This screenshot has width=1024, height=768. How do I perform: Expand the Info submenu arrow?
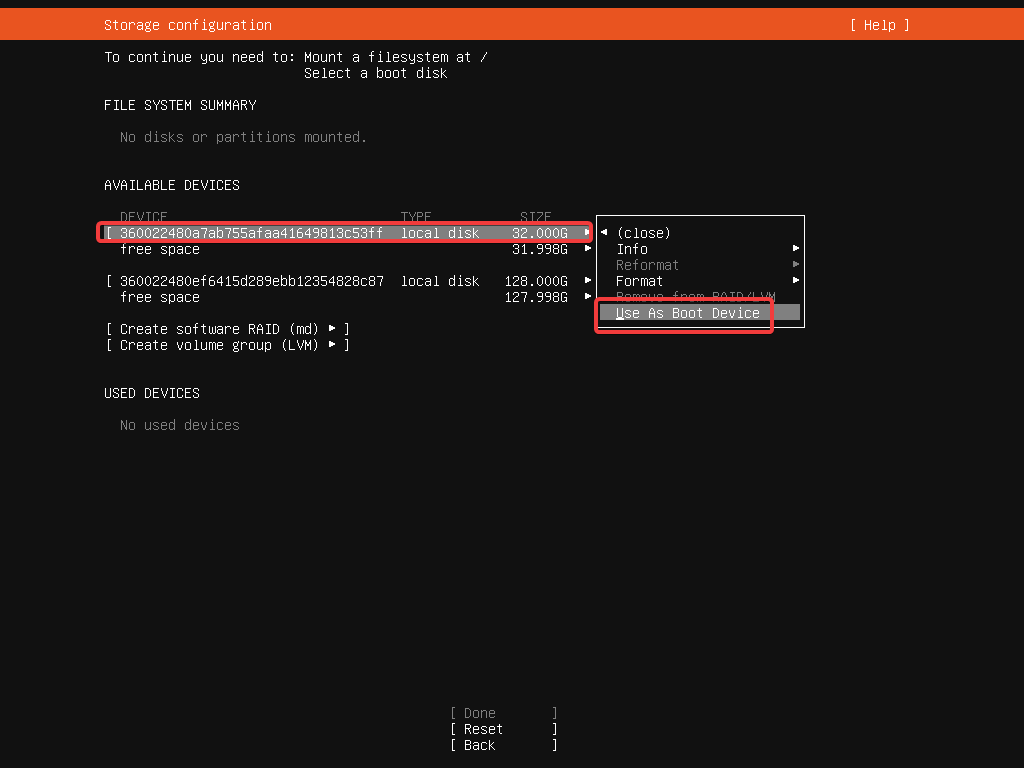(794, 248)
